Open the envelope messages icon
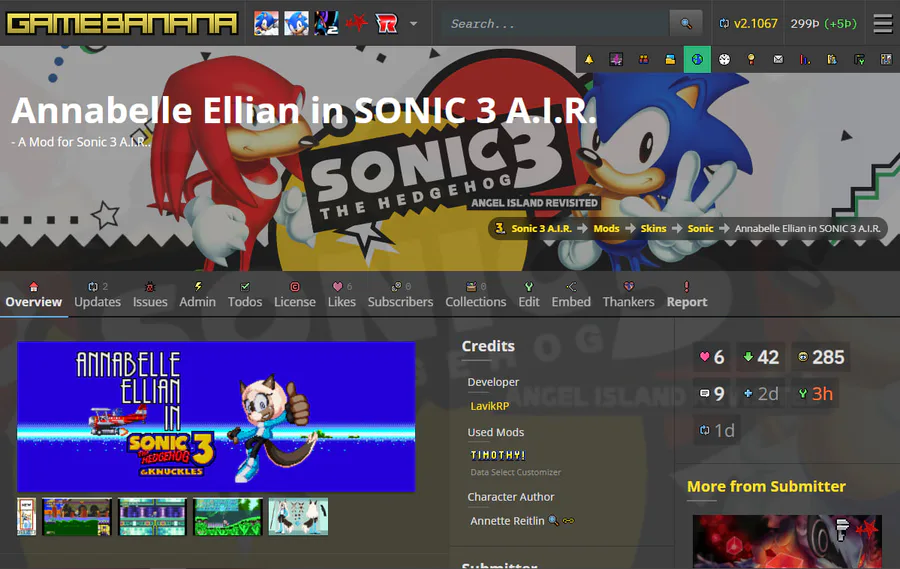900x569 pixels. coord(778,60)
